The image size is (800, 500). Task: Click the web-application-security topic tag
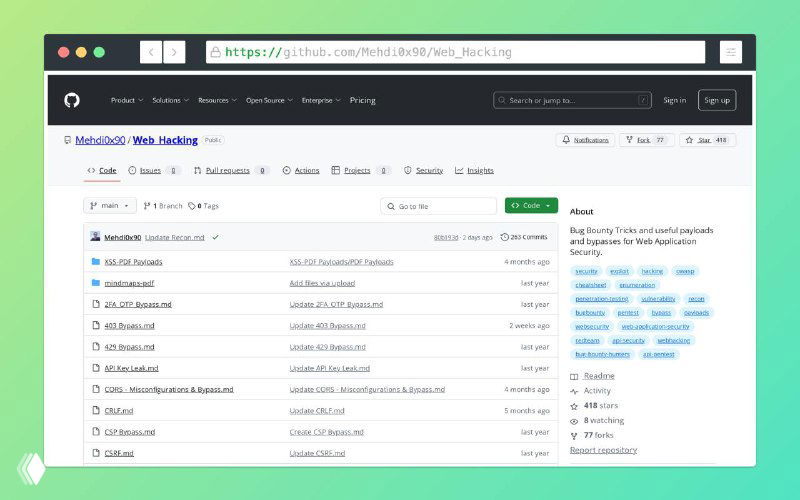click(655, 327)
